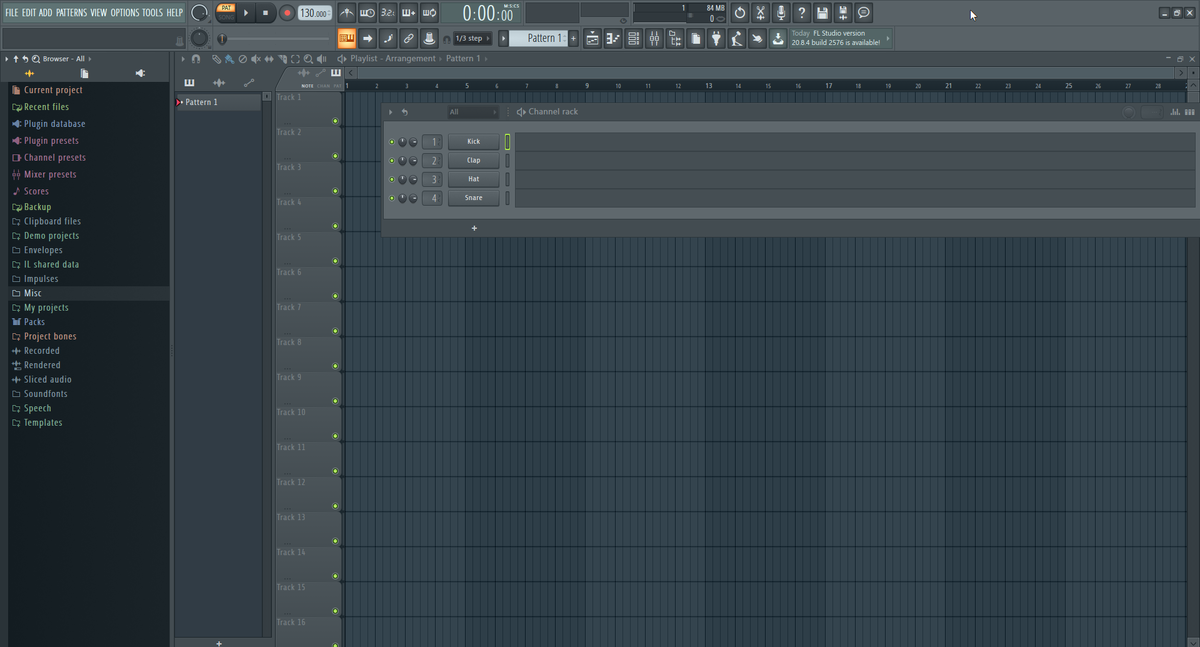Open the Pattern 1 selector dropdown

click(539, 38)
